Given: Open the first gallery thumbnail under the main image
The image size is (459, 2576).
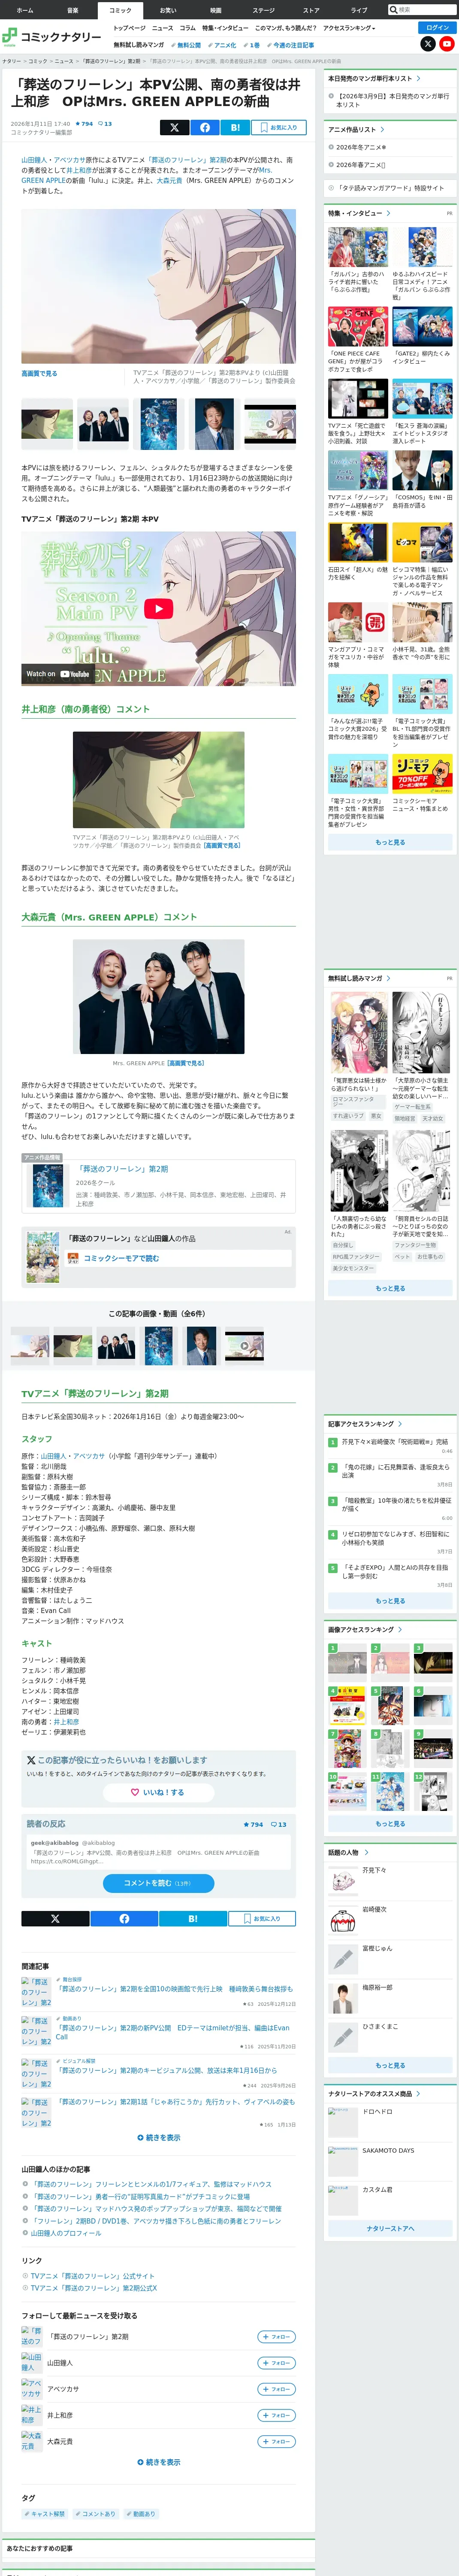Looking at the screenshot, I should click(47, 424).
